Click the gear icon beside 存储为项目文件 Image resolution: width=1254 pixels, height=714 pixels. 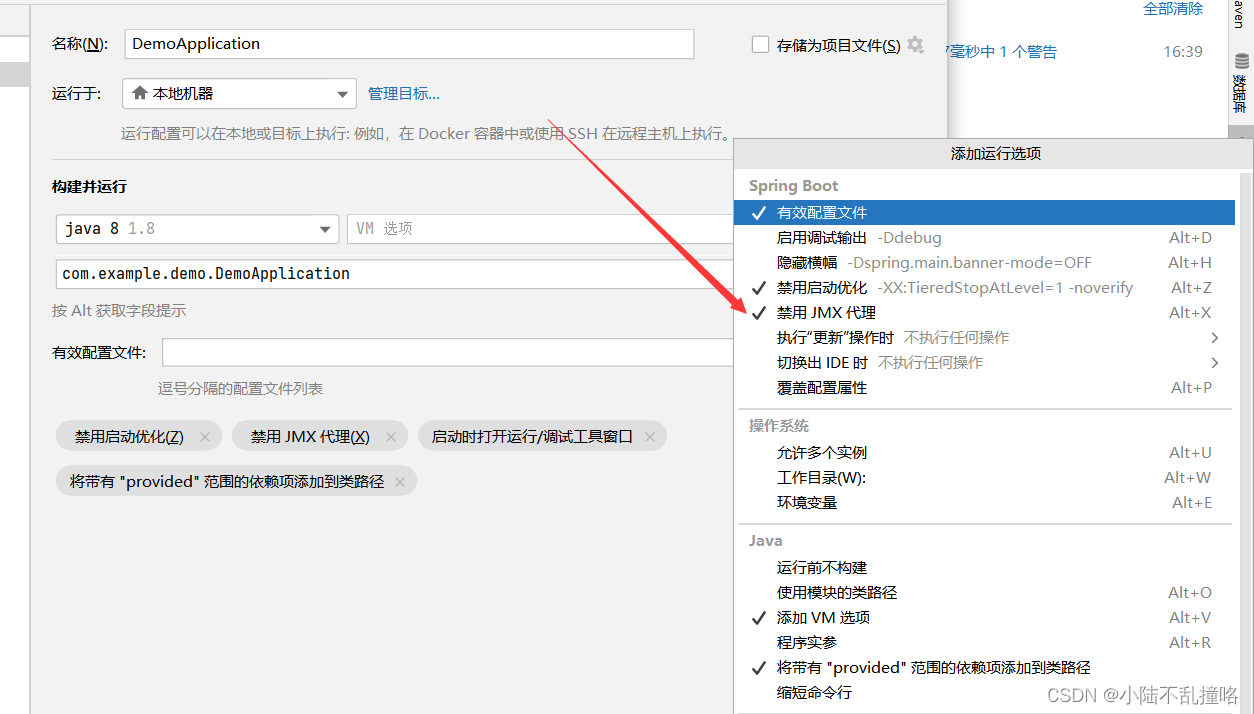(915, 44)
